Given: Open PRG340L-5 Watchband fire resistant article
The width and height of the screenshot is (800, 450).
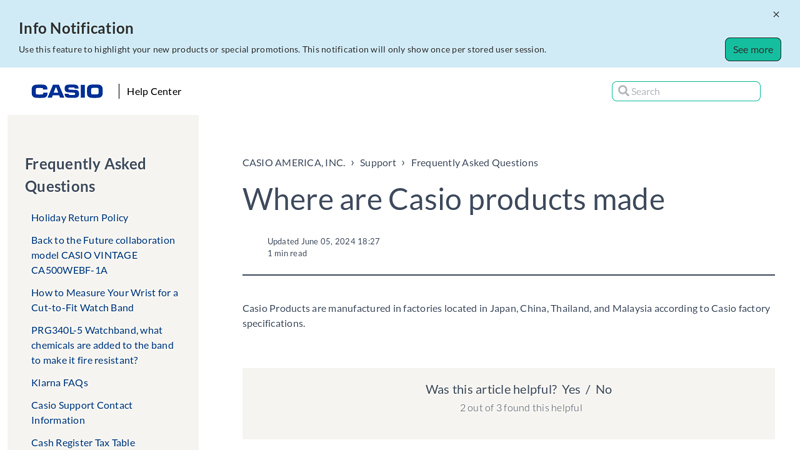Looking at the screenshot, I should coord(102,345).
